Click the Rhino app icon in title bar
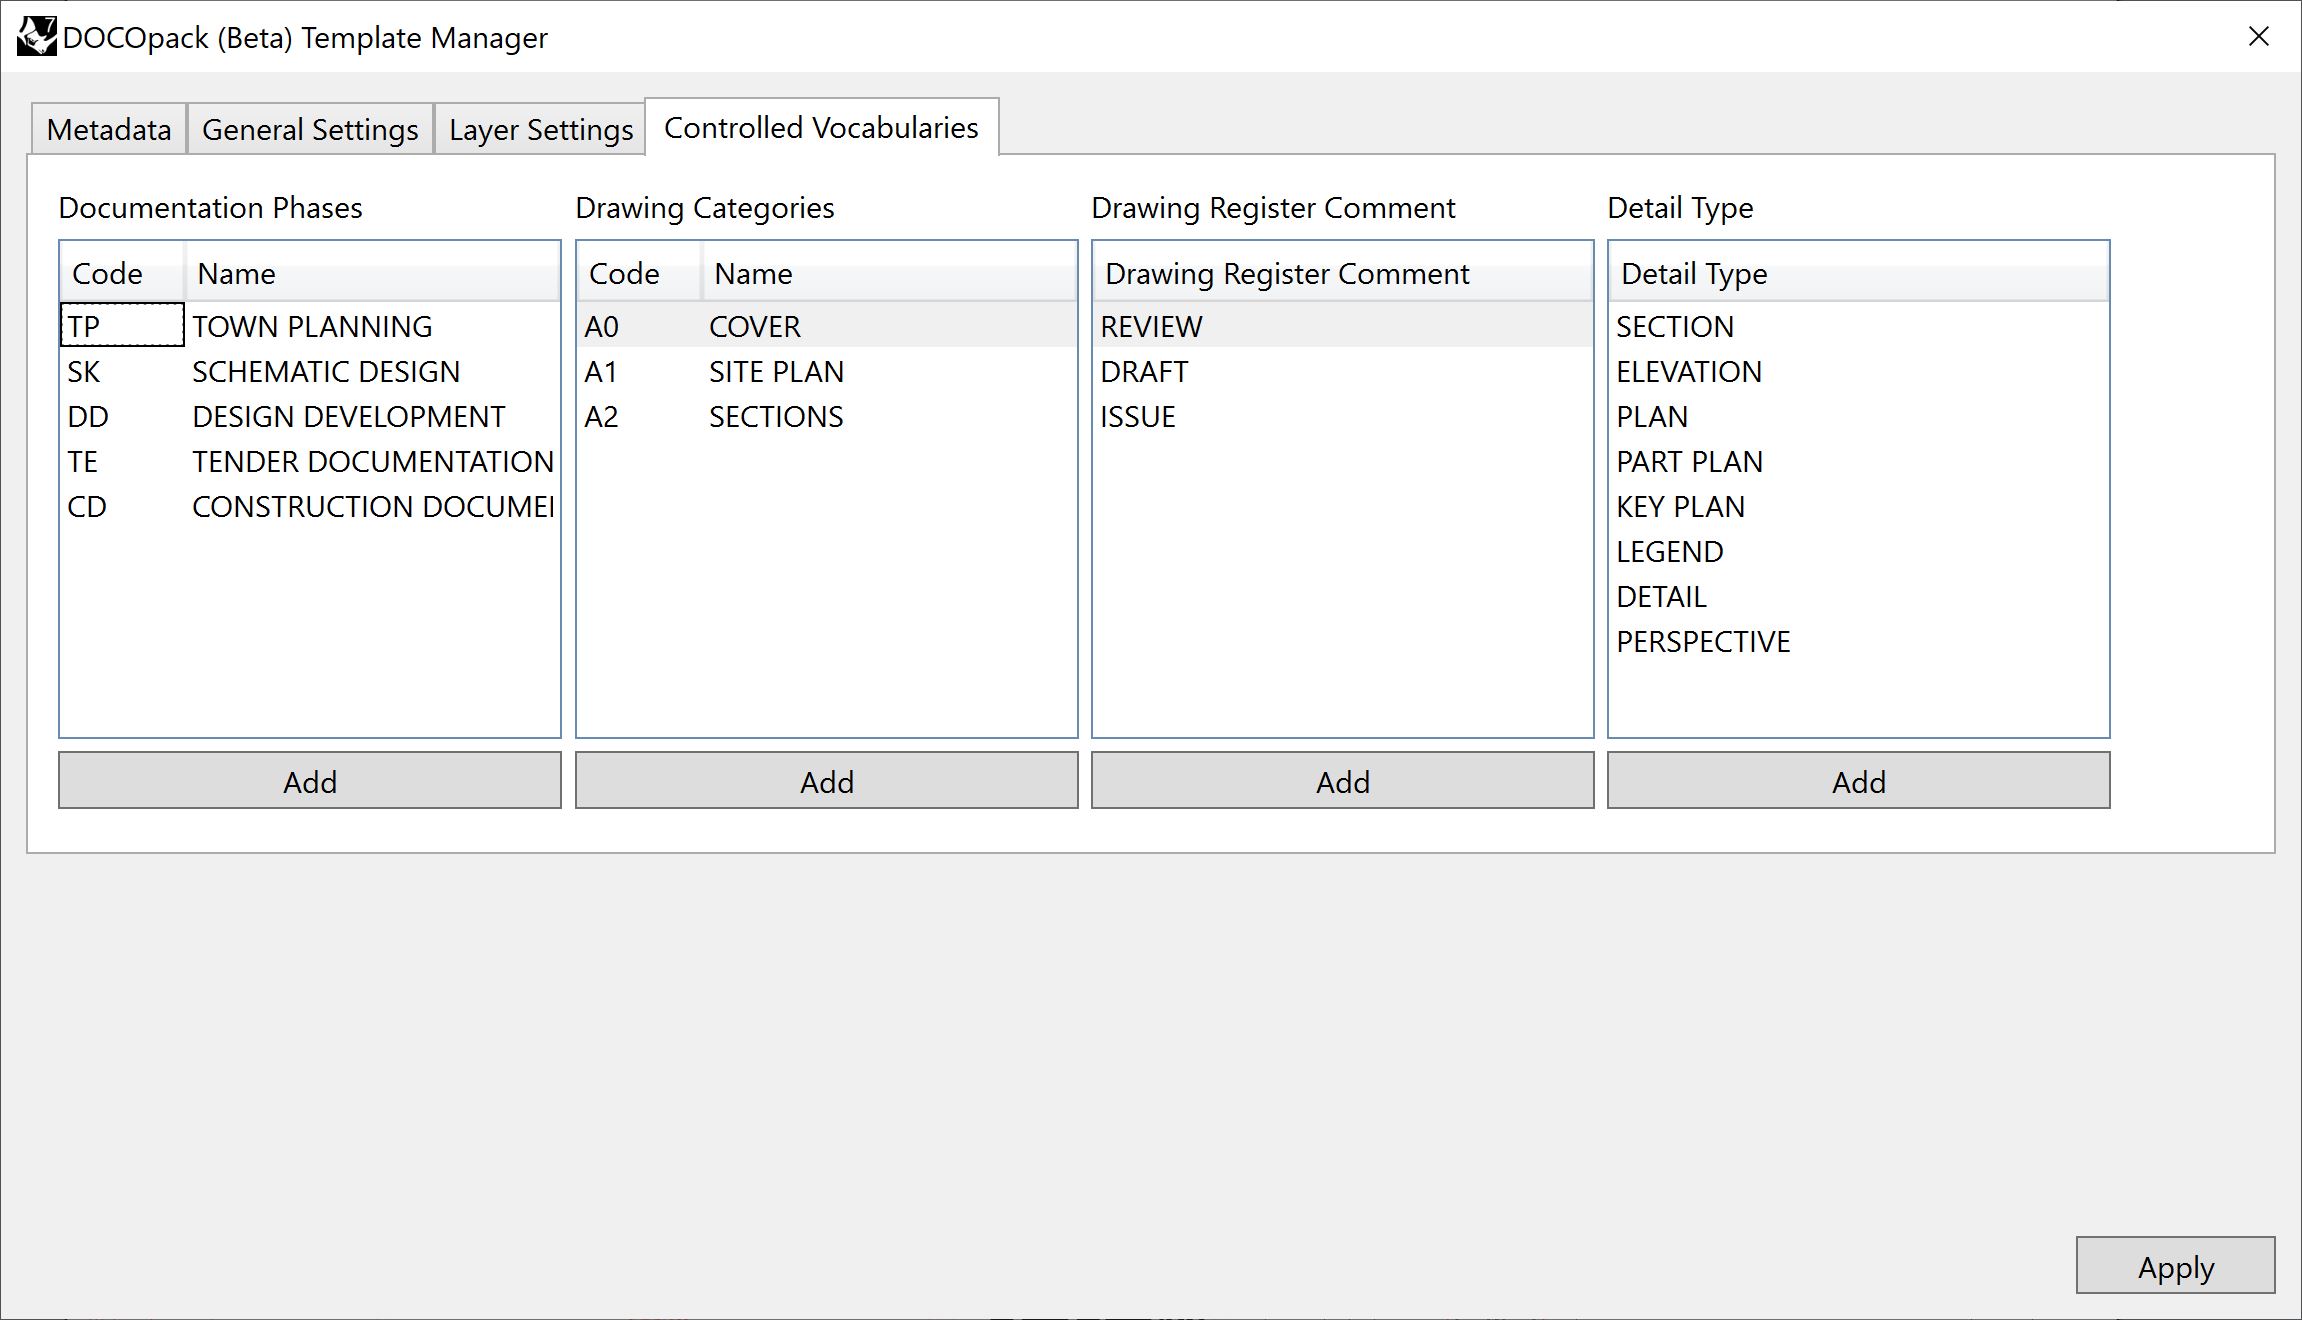Image resolution: width=2302 pixels, height=1320 pixels. (x=37, y=37)
